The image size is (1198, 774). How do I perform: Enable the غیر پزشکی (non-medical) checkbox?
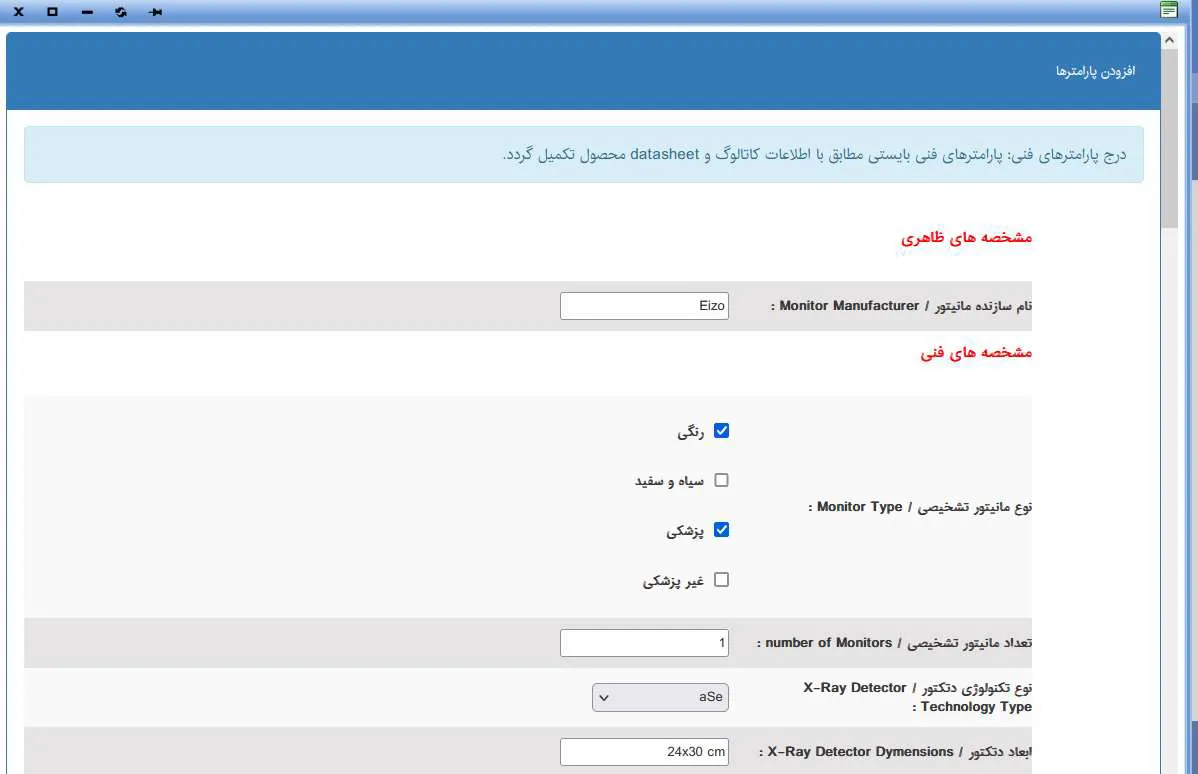tap(721, 580)
